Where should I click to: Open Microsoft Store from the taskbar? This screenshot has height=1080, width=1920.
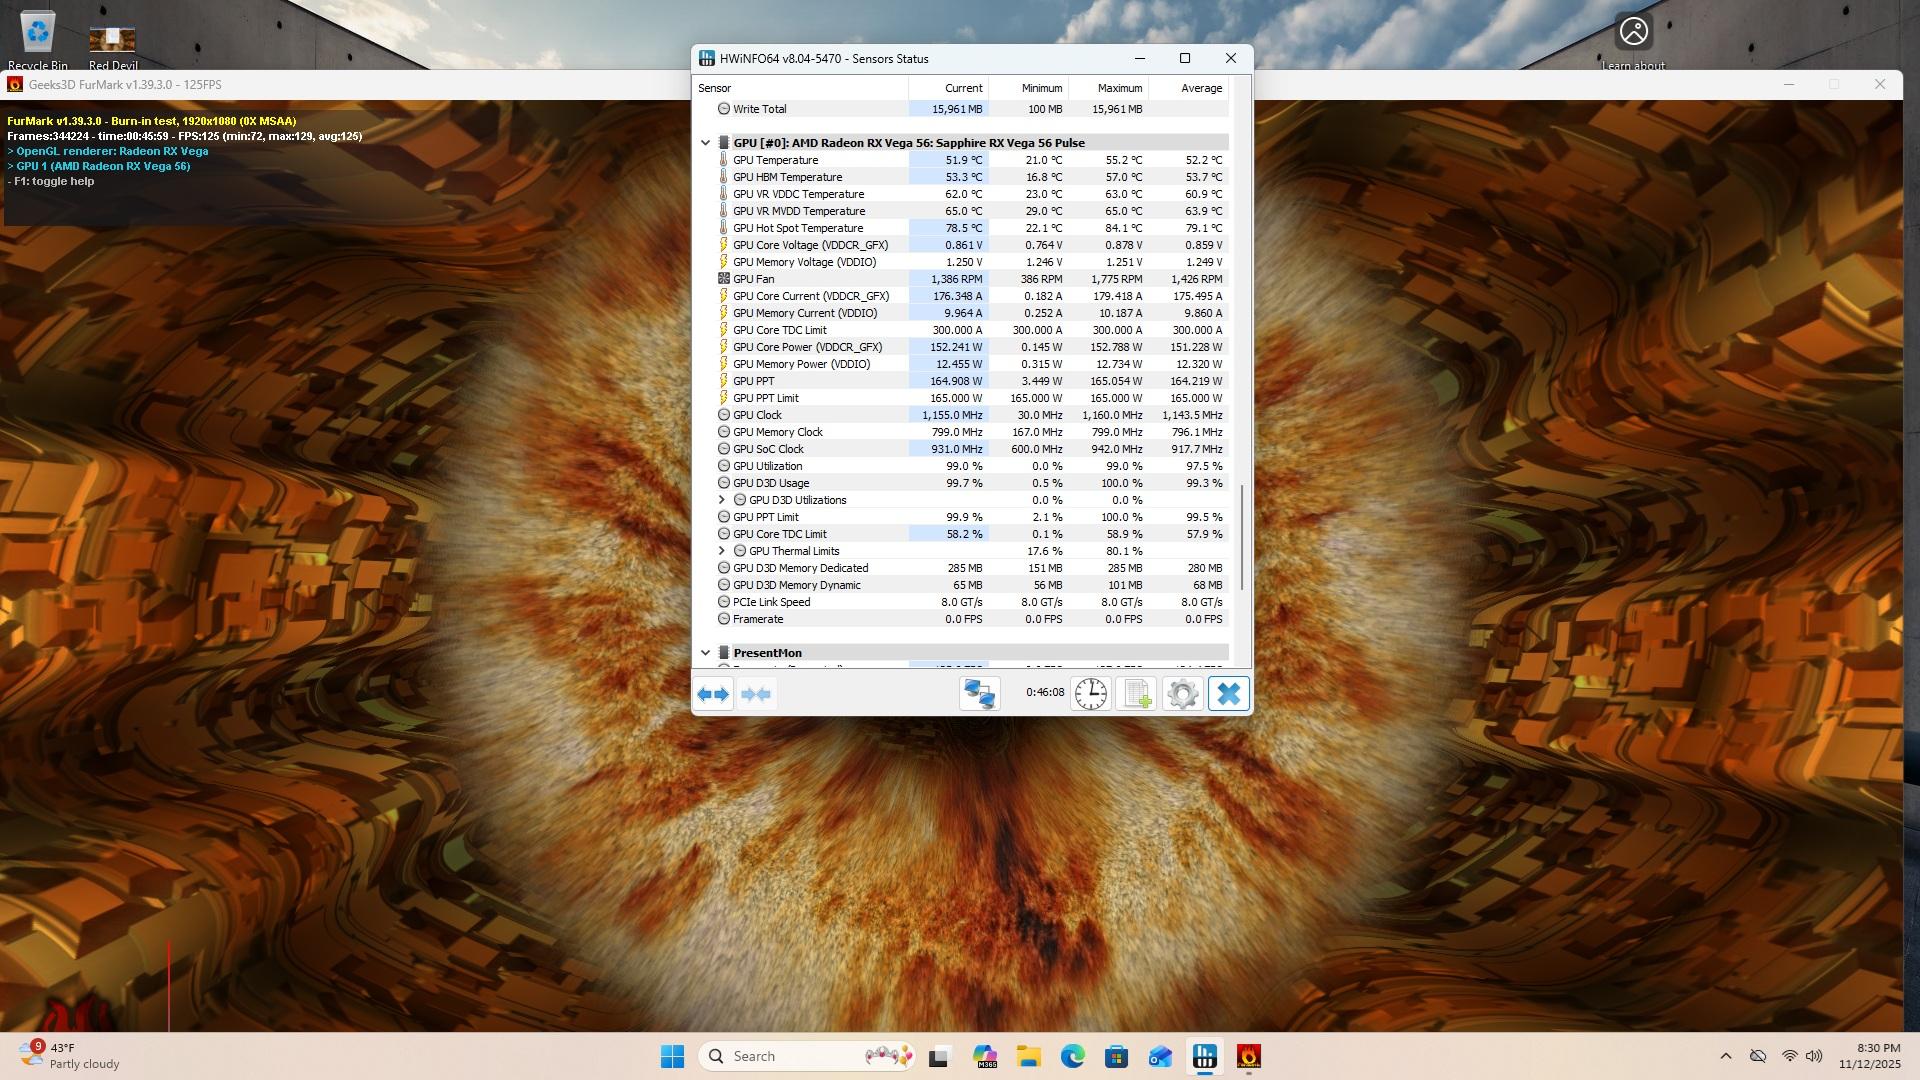[1117, 1056]
